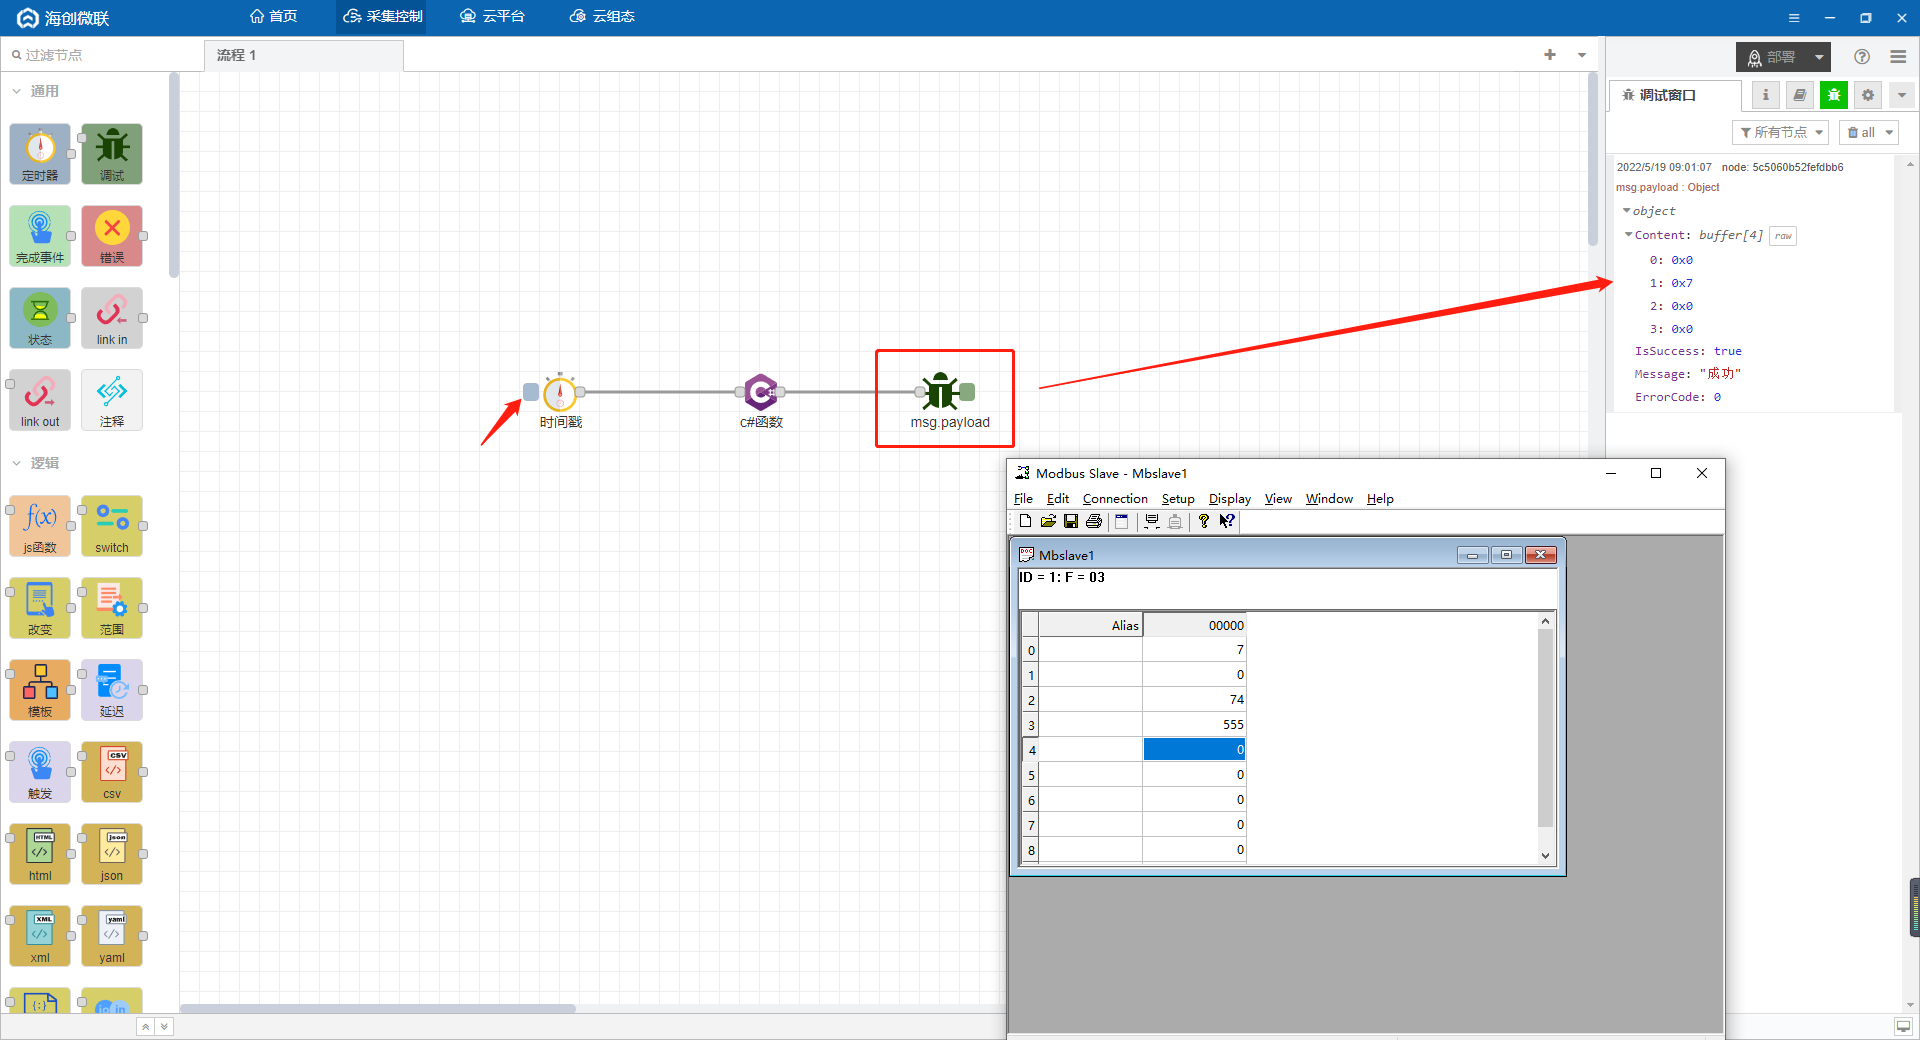
Task: Open the debug sidebar tab
Action: pos(1834,95)
